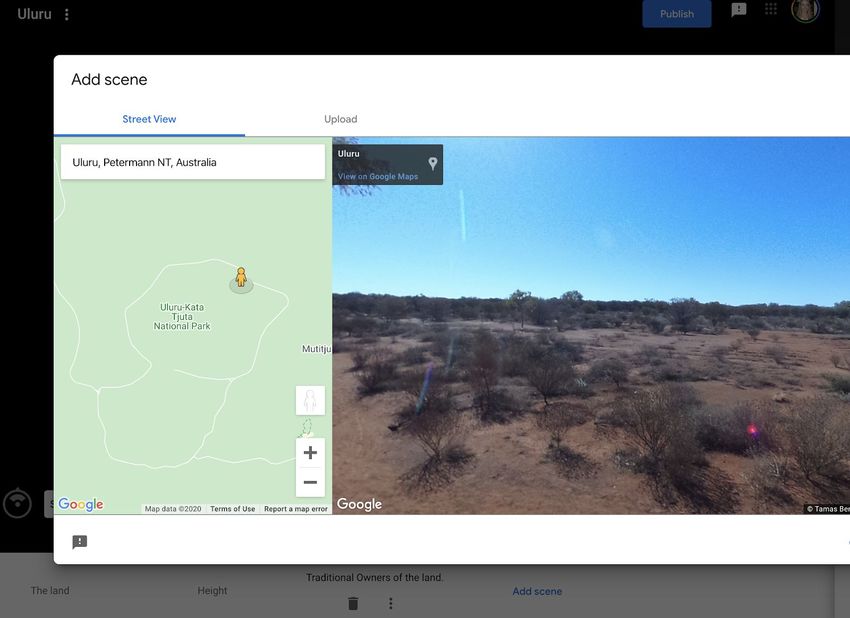Viewport: 850px width, 618px height.
Task: Zoom in on the map
Action: coord(310,453)
